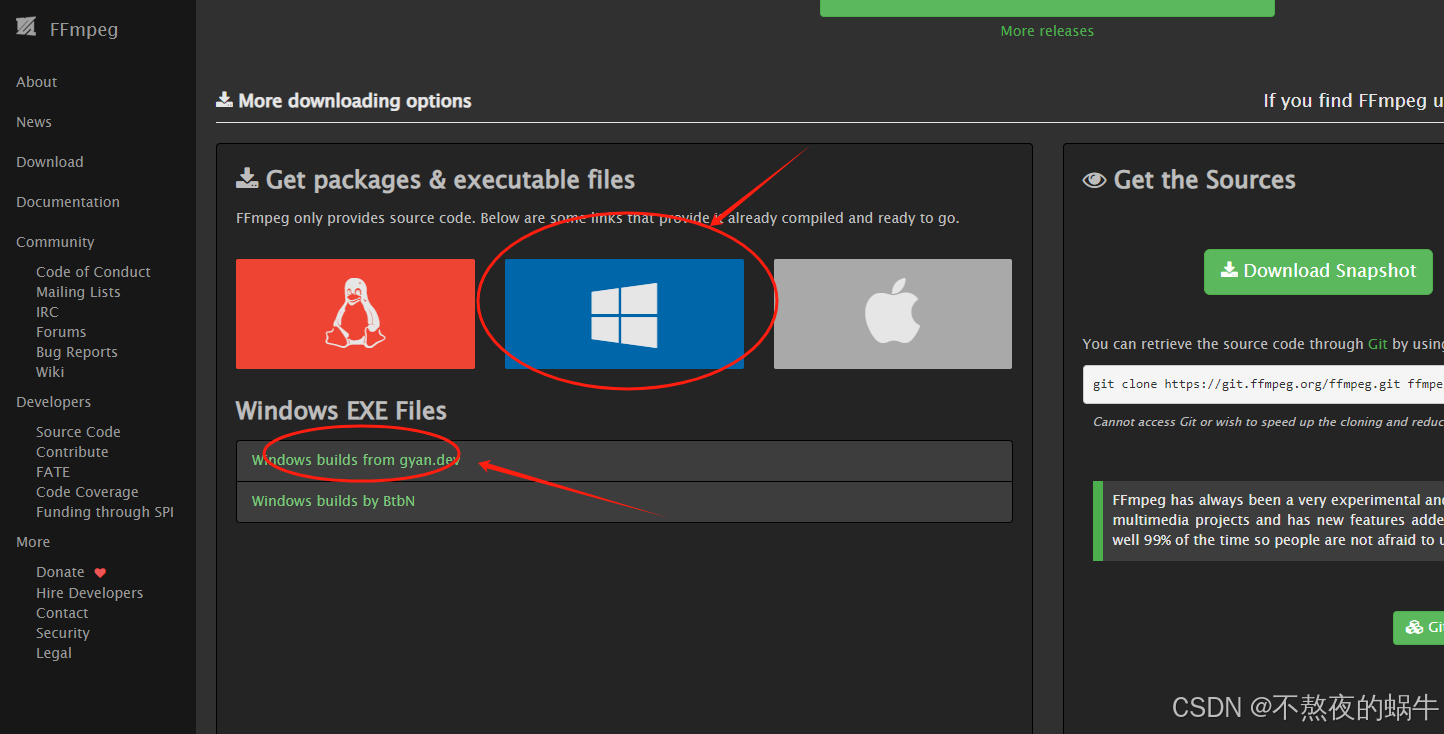Click the FFmpeg logo icon
This screenshot has width=1444, height=734.
coord(26,28)
